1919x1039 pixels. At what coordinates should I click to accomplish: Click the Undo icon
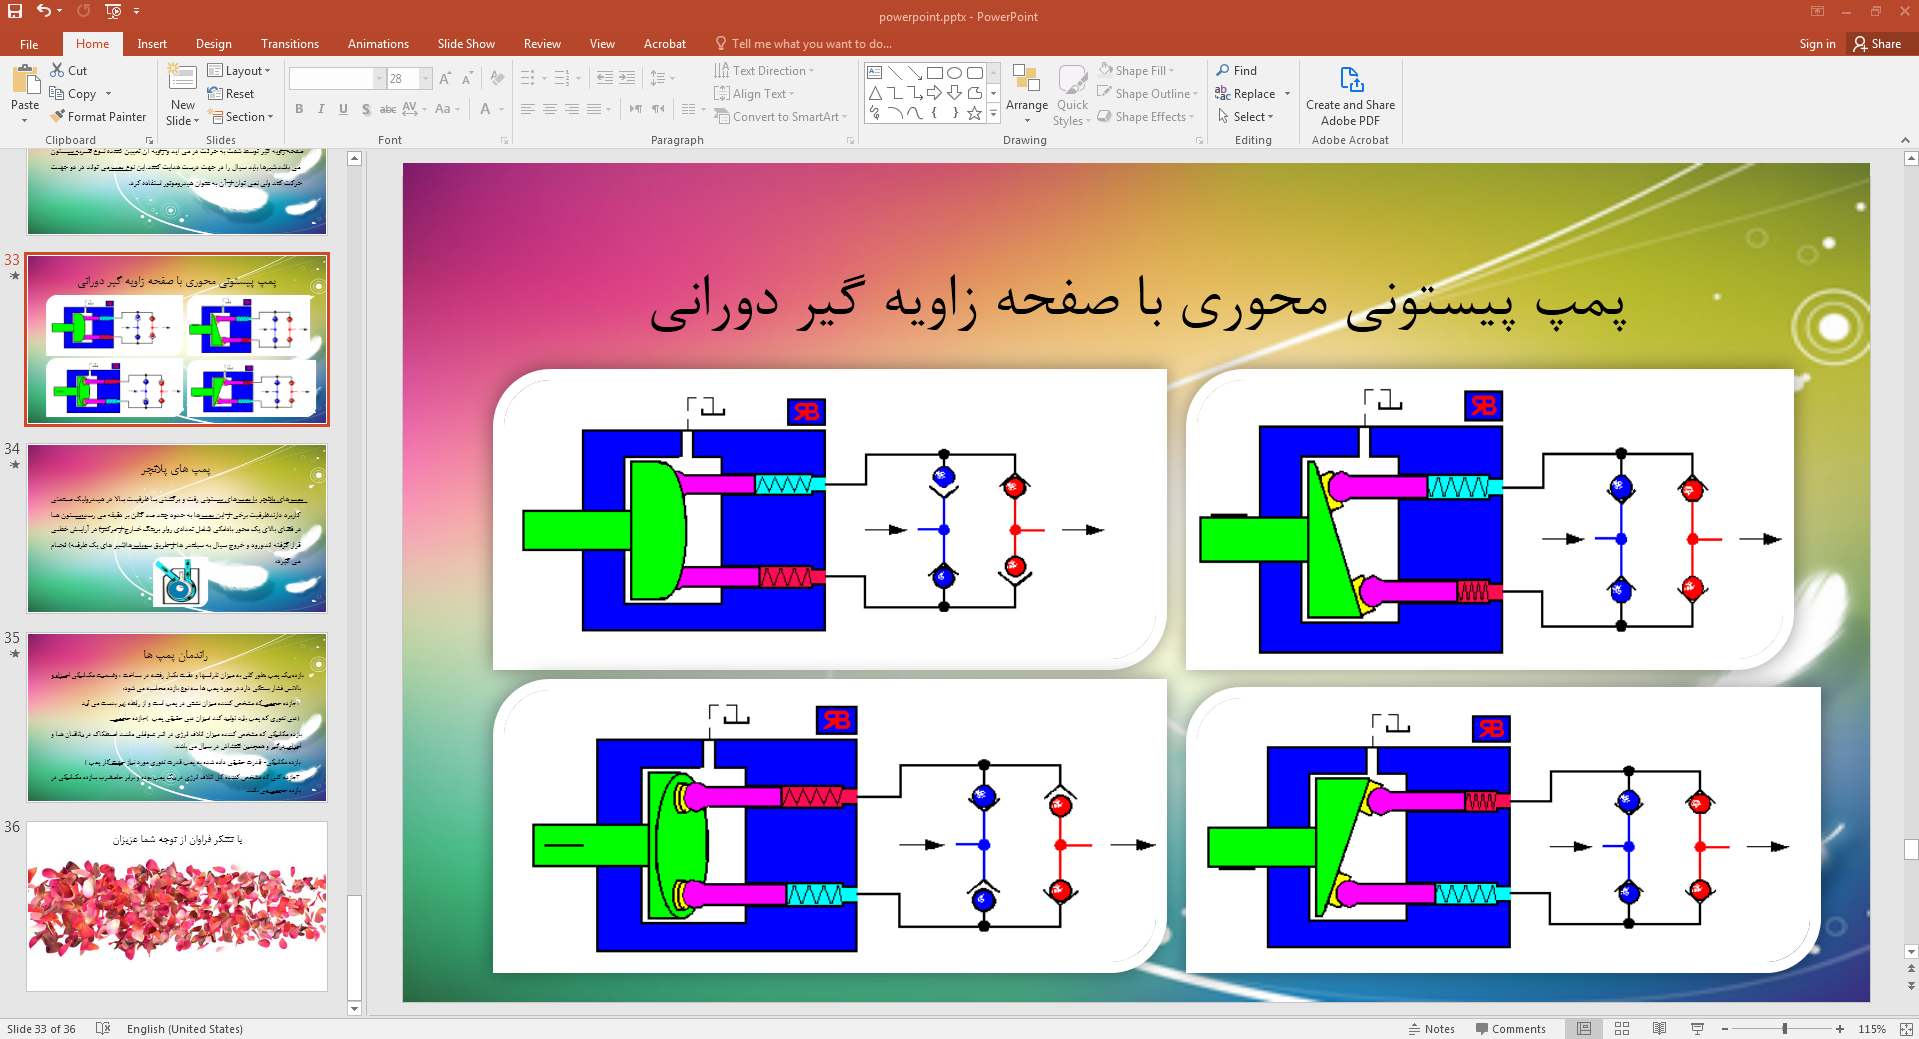(44, 11)
